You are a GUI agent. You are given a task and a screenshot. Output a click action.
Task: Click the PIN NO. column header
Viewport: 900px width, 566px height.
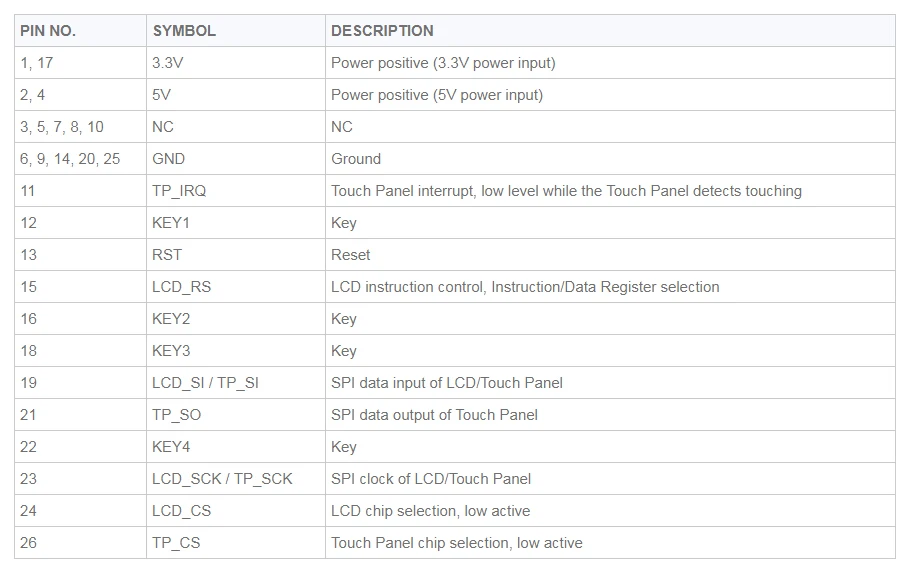coord(80,30)
